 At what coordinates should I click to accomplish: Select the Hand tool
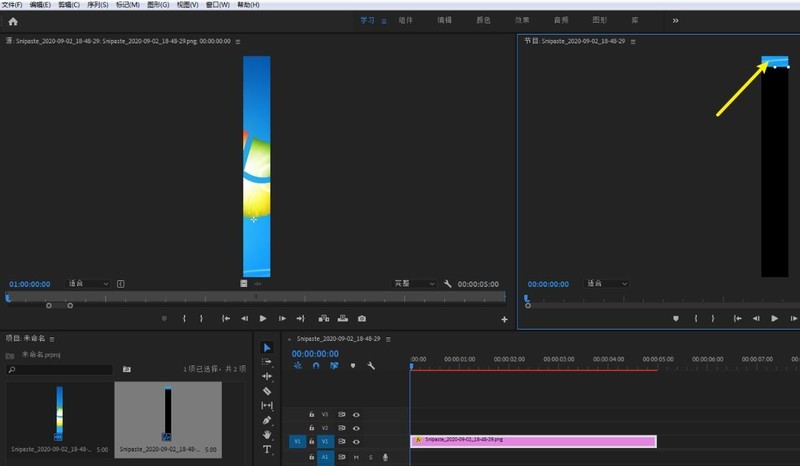coord(267,435)
